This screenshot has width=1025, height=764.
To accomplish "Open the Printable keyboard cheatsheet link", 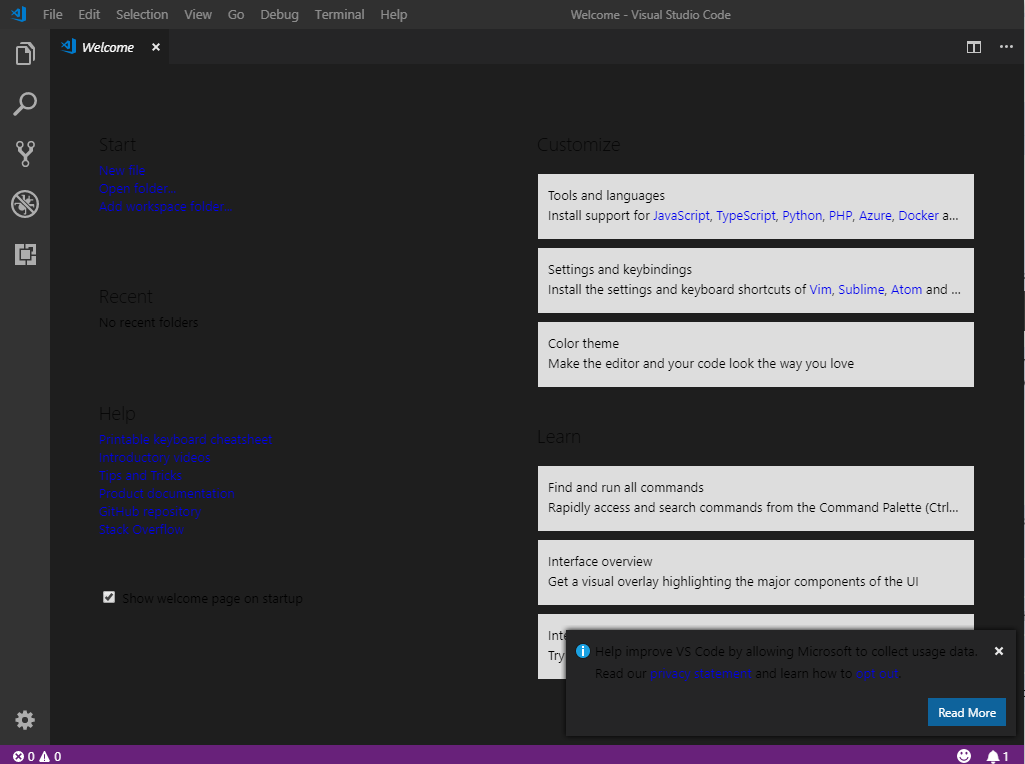I will pos(186,440).
